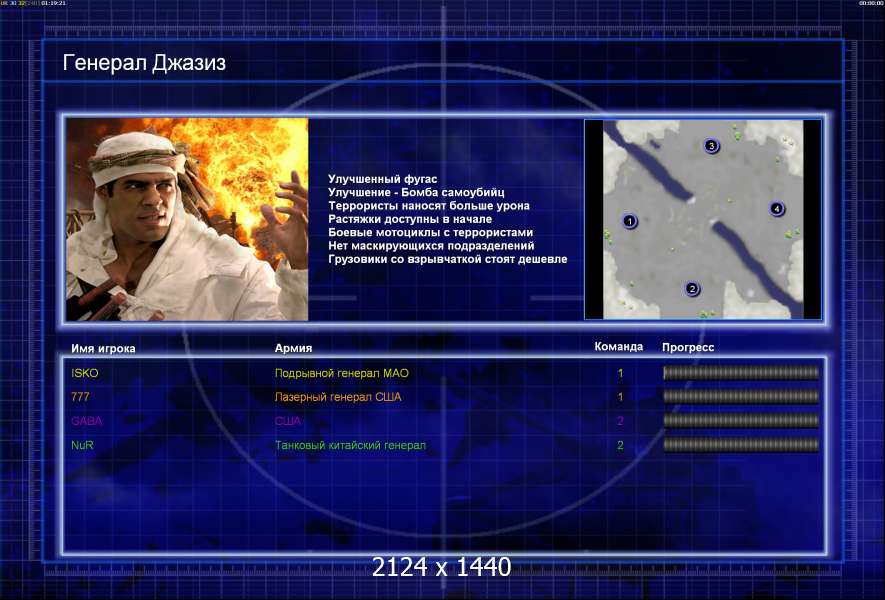Screen dimensions: 885x600
Task: Click GABA's loading progress bar
Action: (741, 421)
